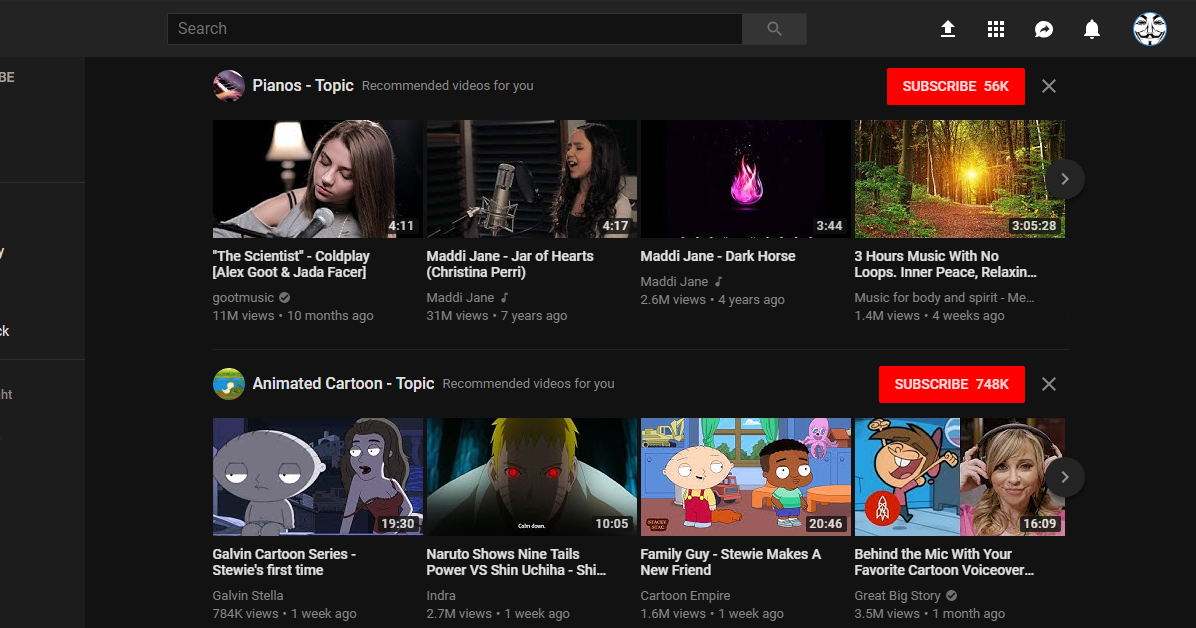Image resolution: width=1196 pixels, height=628 pixels.
Task: Click the upload video icon
Action: [x=947, y=29]
